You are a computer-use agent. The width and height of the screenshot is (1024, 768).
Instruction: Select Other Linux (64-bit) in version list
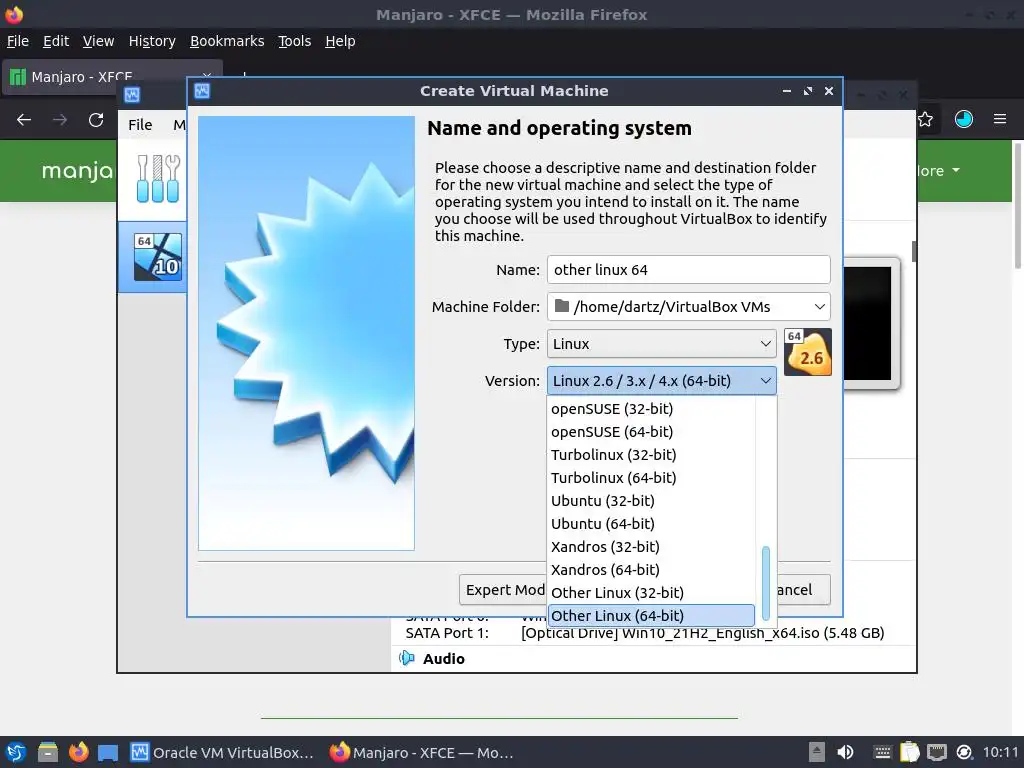[x=651, y=616]
